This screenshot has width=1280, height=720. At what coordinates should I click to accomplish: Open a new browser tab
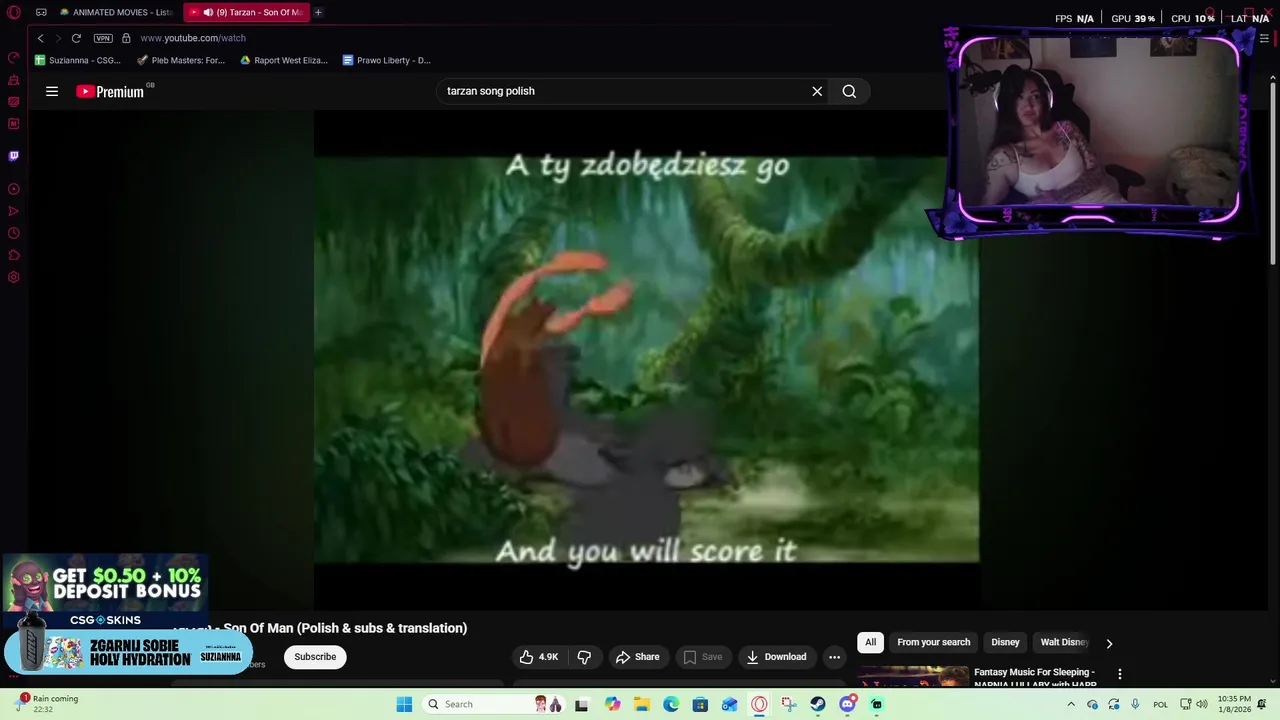click(x=318, y=13)
